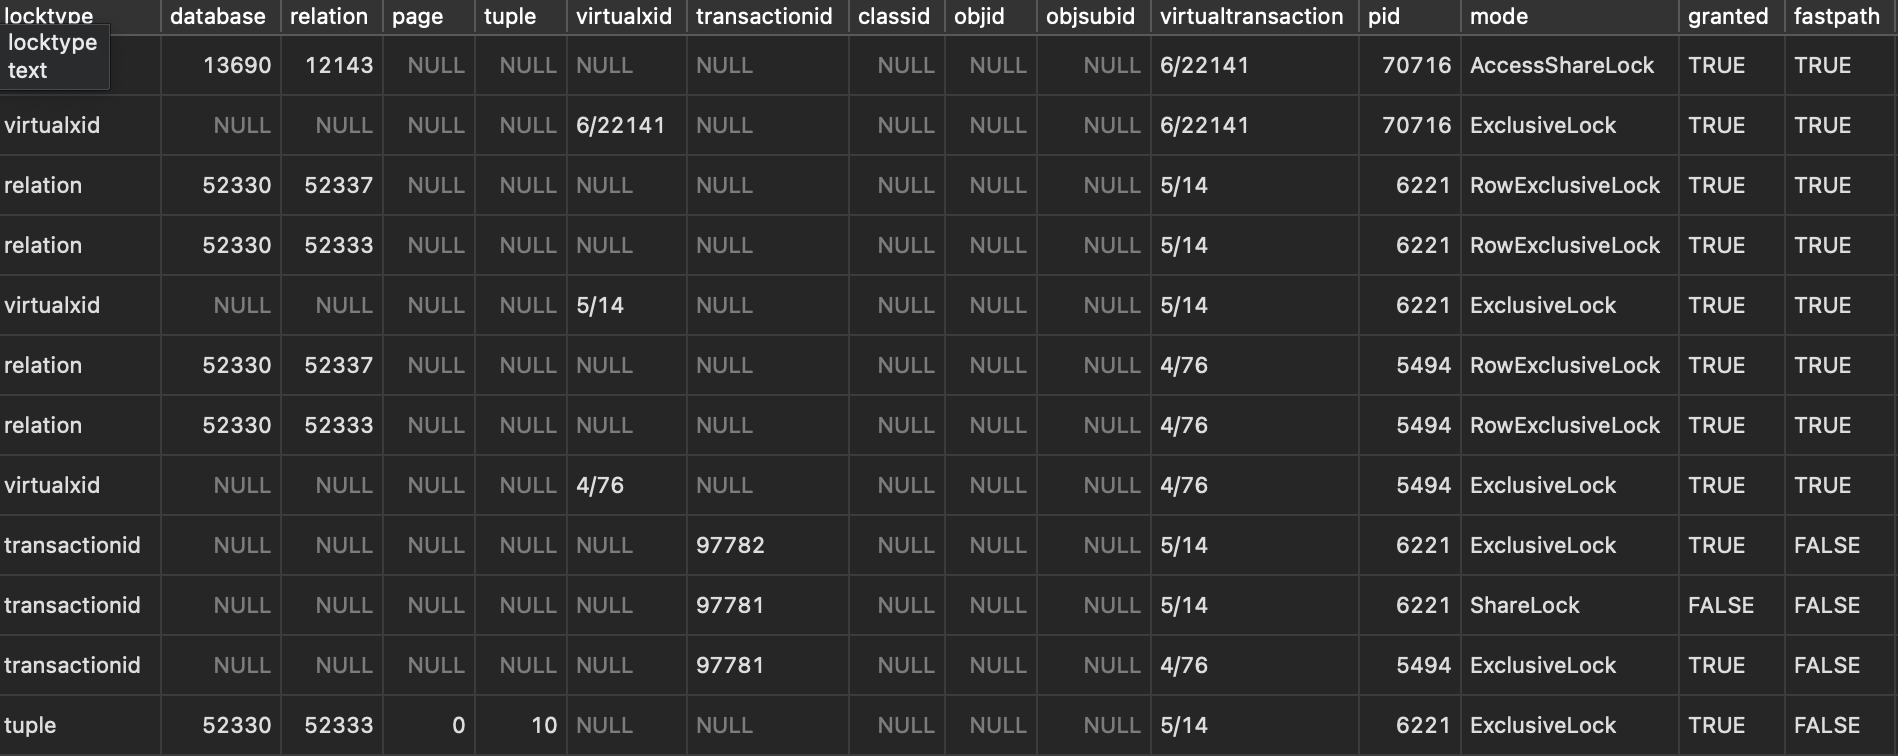Select the 6/22141 cell in virtualxid column

tap(620, 125)
